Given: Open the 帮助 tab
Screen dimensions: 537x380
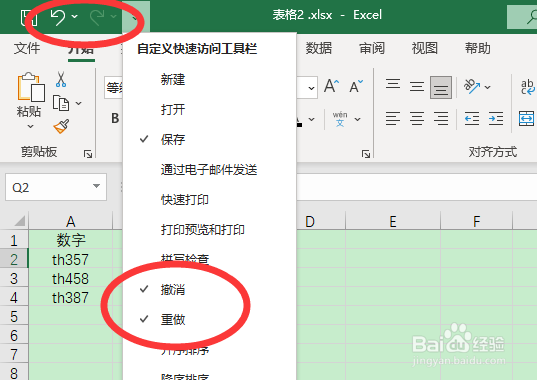Looking at the screenshot, I should pos(478,48).
